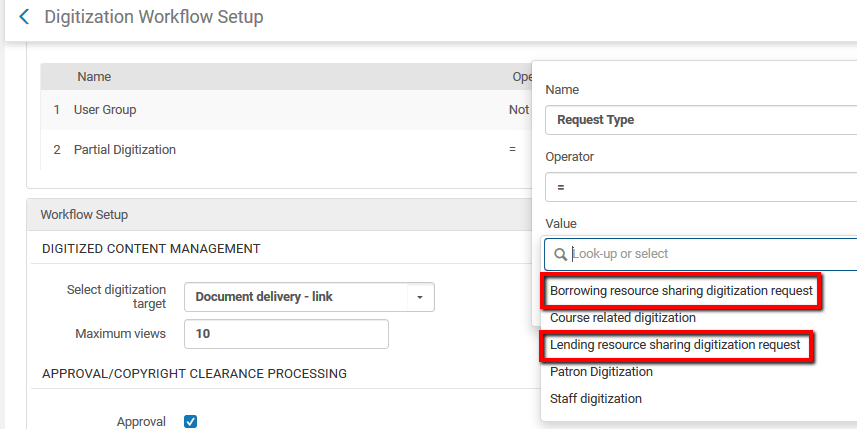Open the Operator dropdown
Screen dimensions: 857x429
700,187
